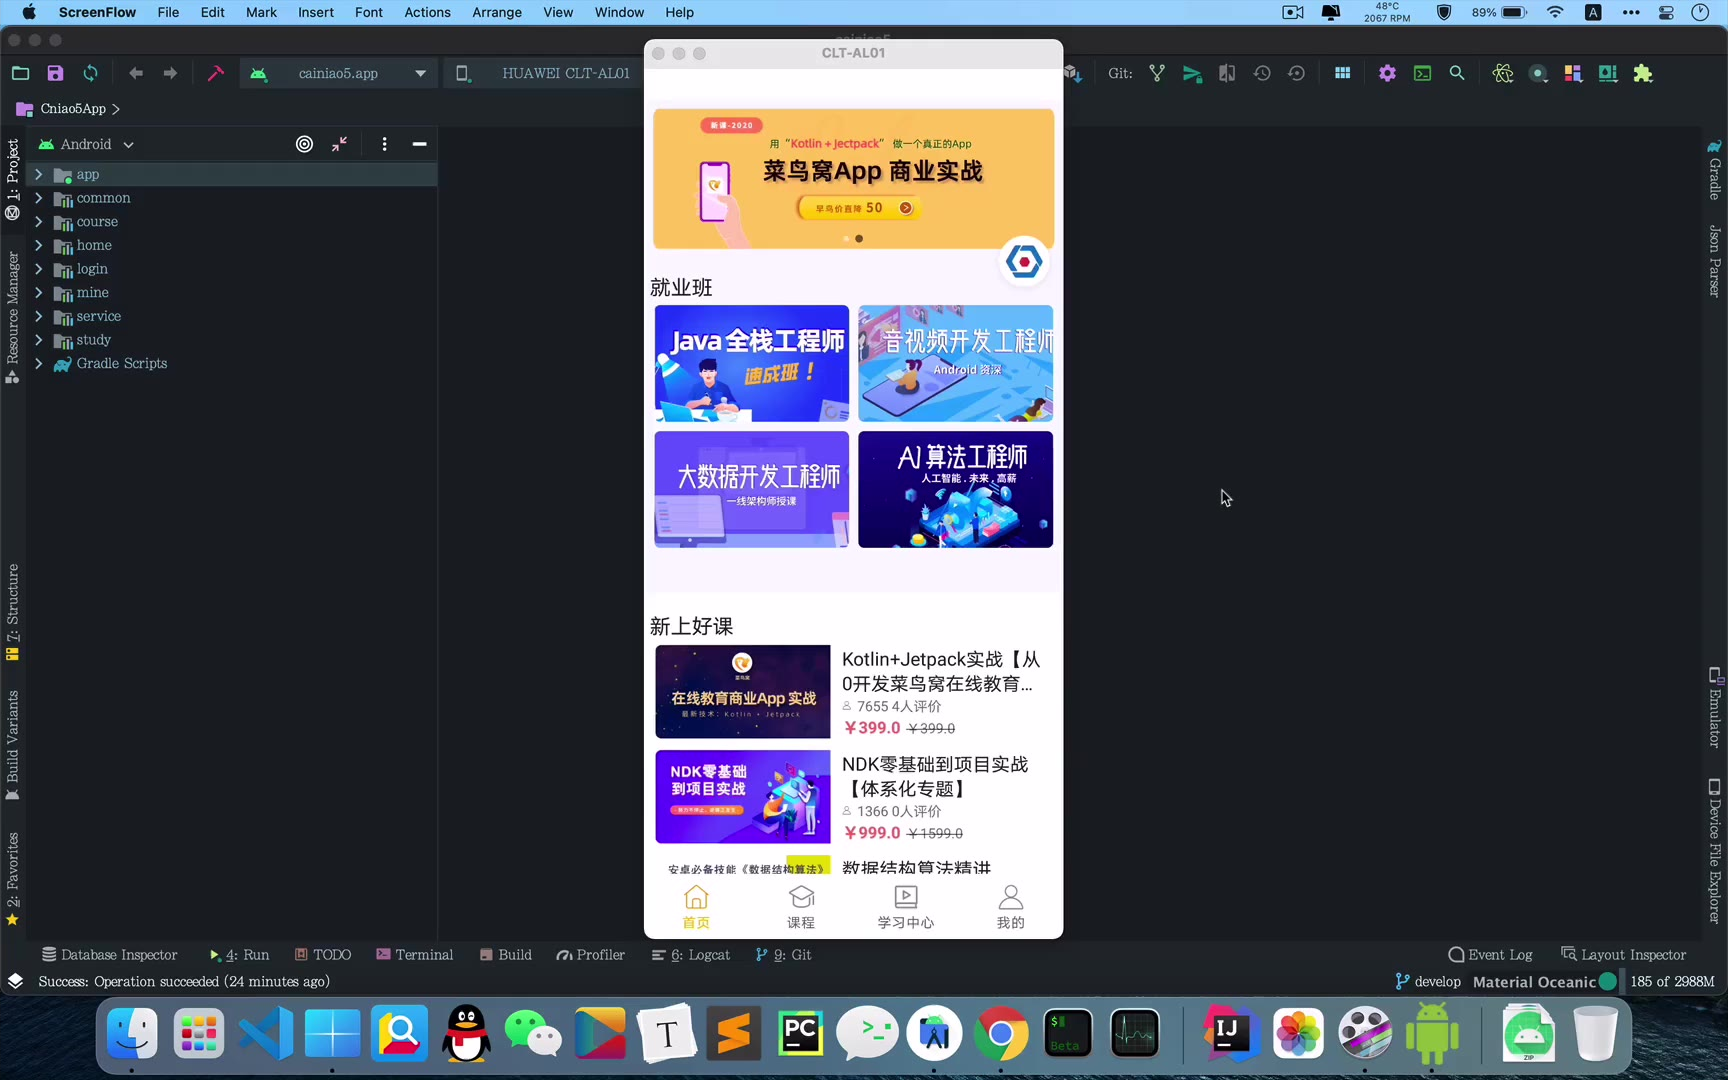Expand the mine module tree arrow
1728x1080 pixels.
[x=39, y=293]
